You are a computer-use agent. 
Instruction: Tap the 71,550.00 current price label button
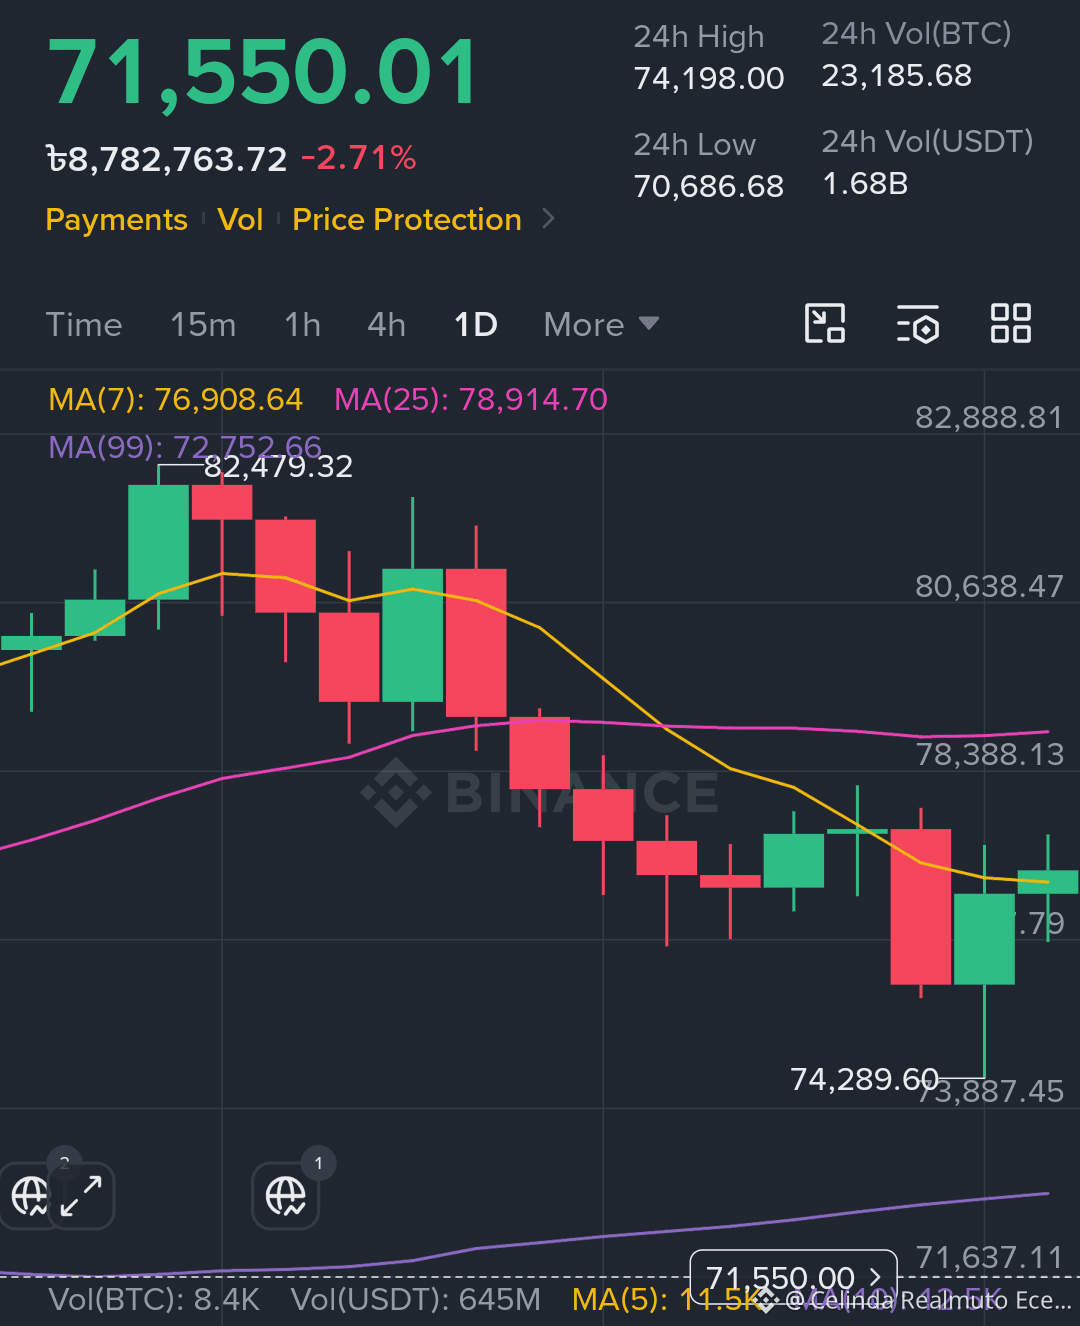tap(794, 1278)
